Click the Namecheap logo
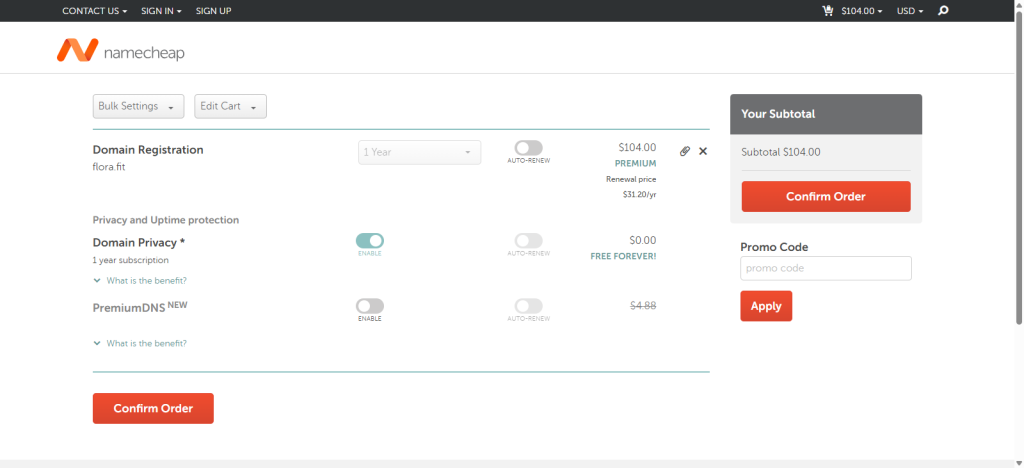 tap(121, 51)
